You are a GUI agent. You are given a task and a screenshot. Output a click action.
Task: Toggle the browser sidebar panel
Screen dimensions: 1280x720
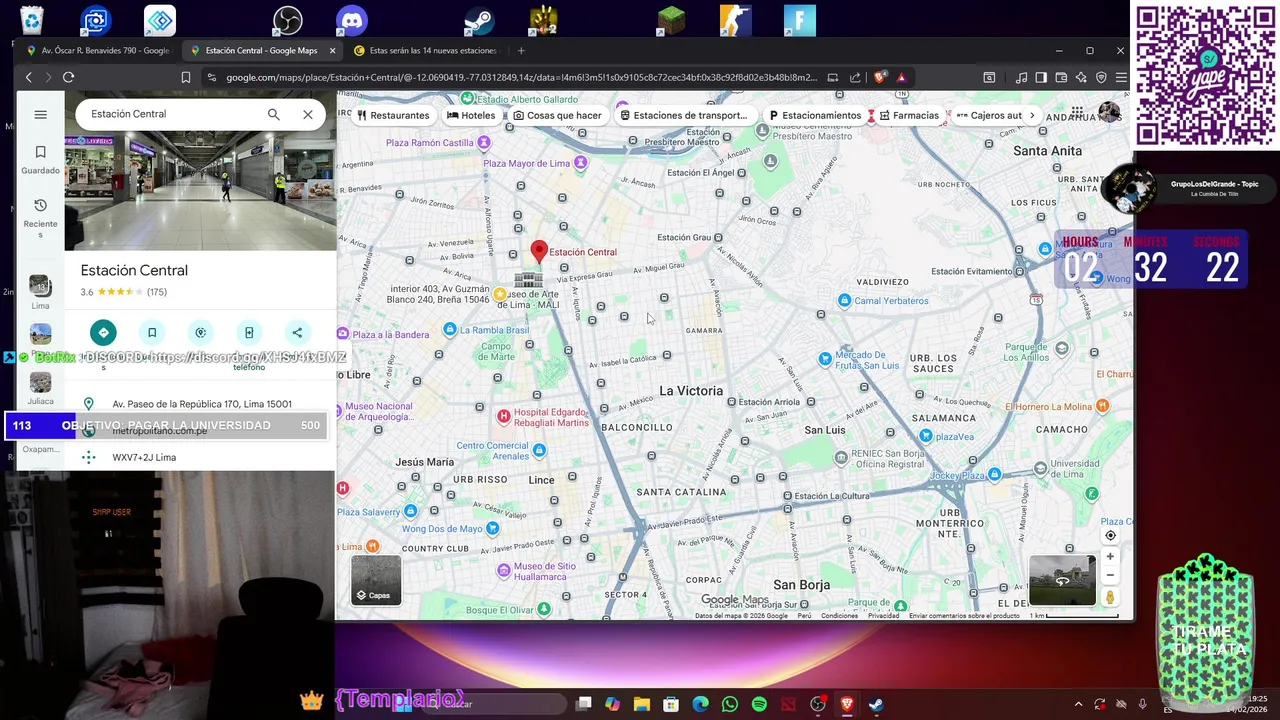pyautogui.click(x=1041, y=77)
